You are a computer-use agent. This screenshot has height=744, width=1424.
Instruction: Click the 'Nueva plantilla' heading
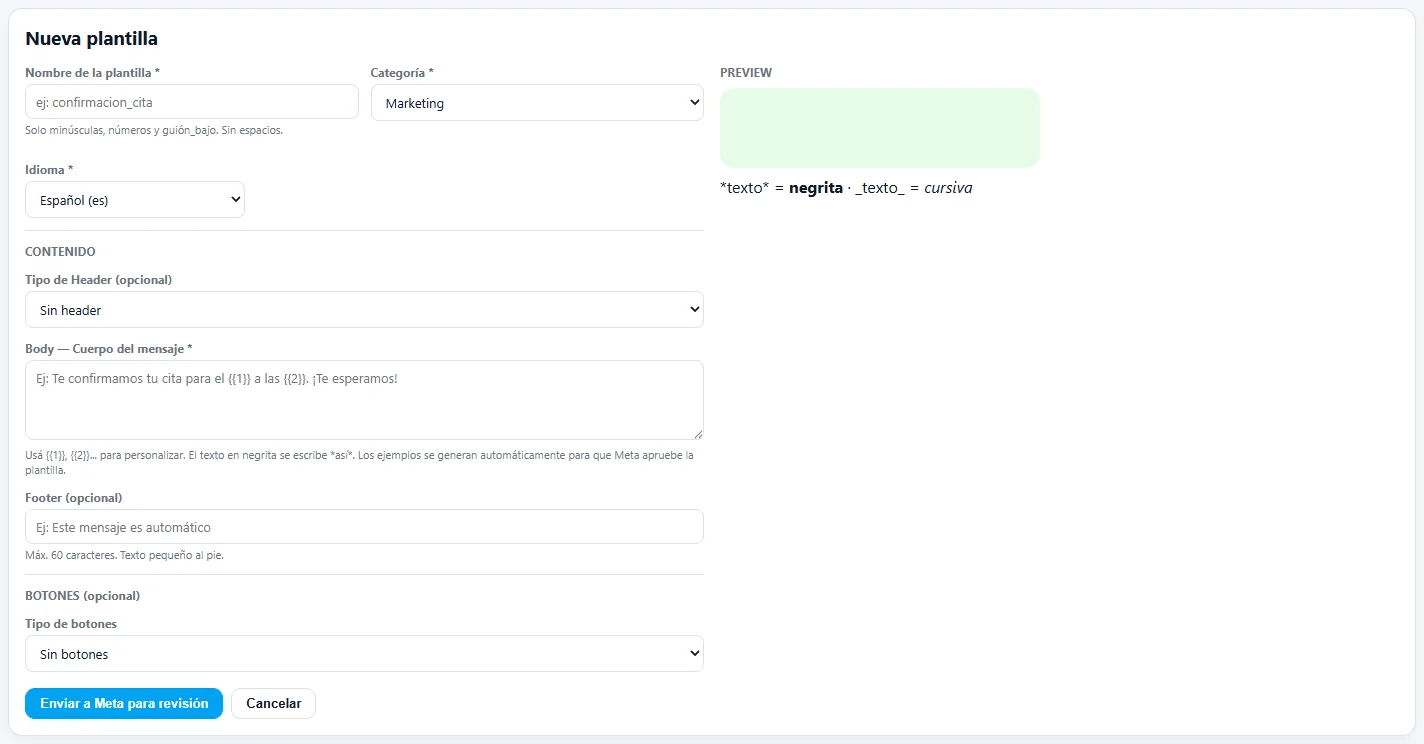91,39
